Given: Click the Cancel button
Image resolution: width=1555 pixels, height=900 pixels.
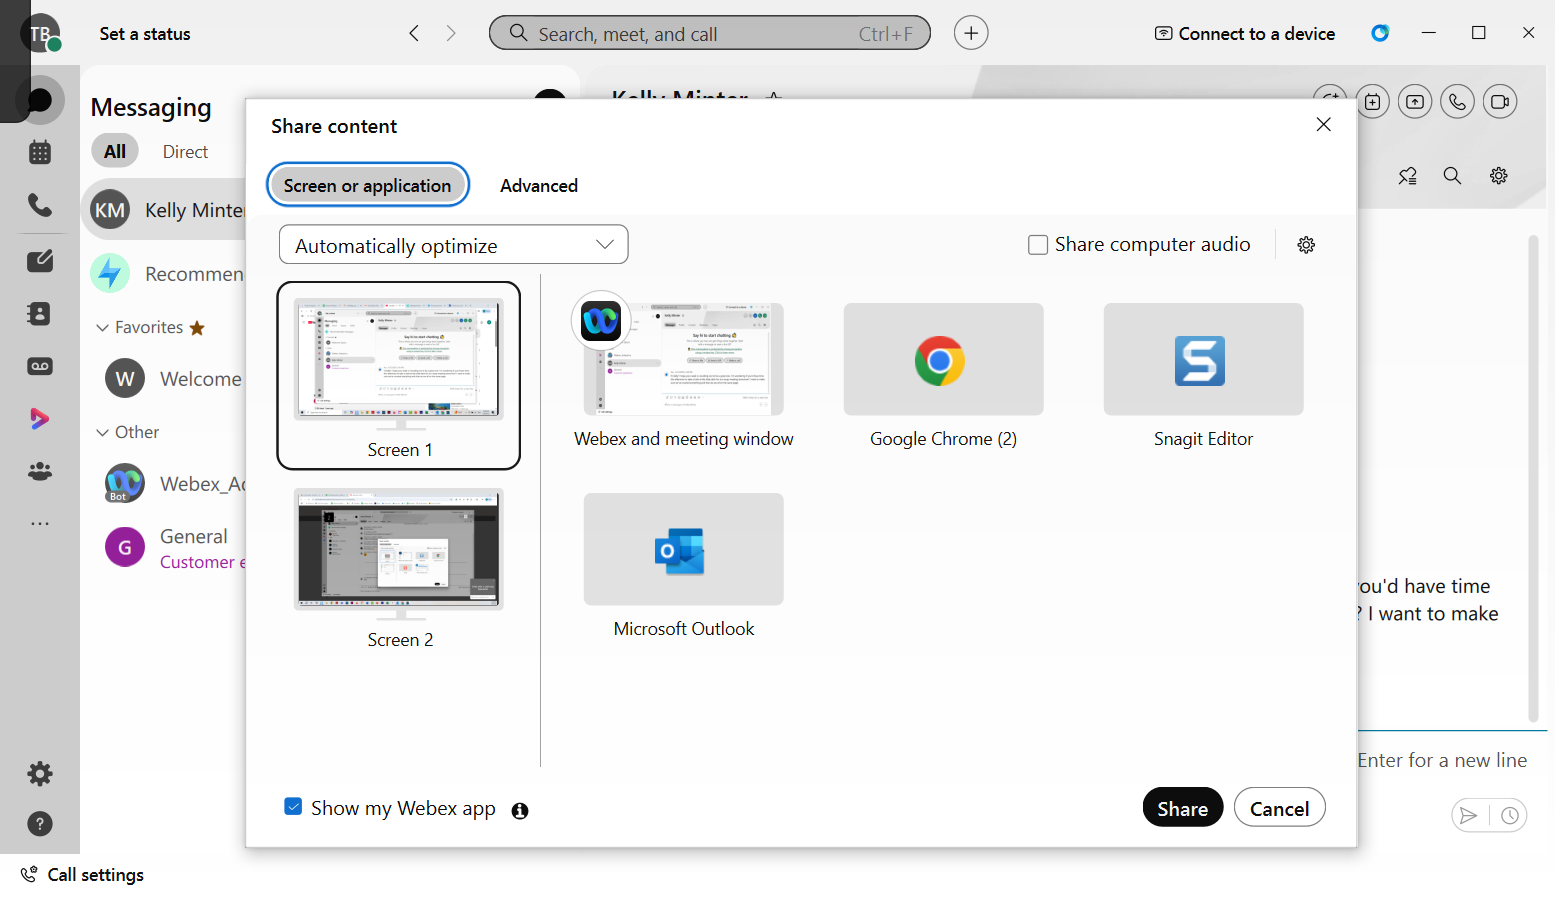Looking at the screenshot, I should click(1280, 808).
